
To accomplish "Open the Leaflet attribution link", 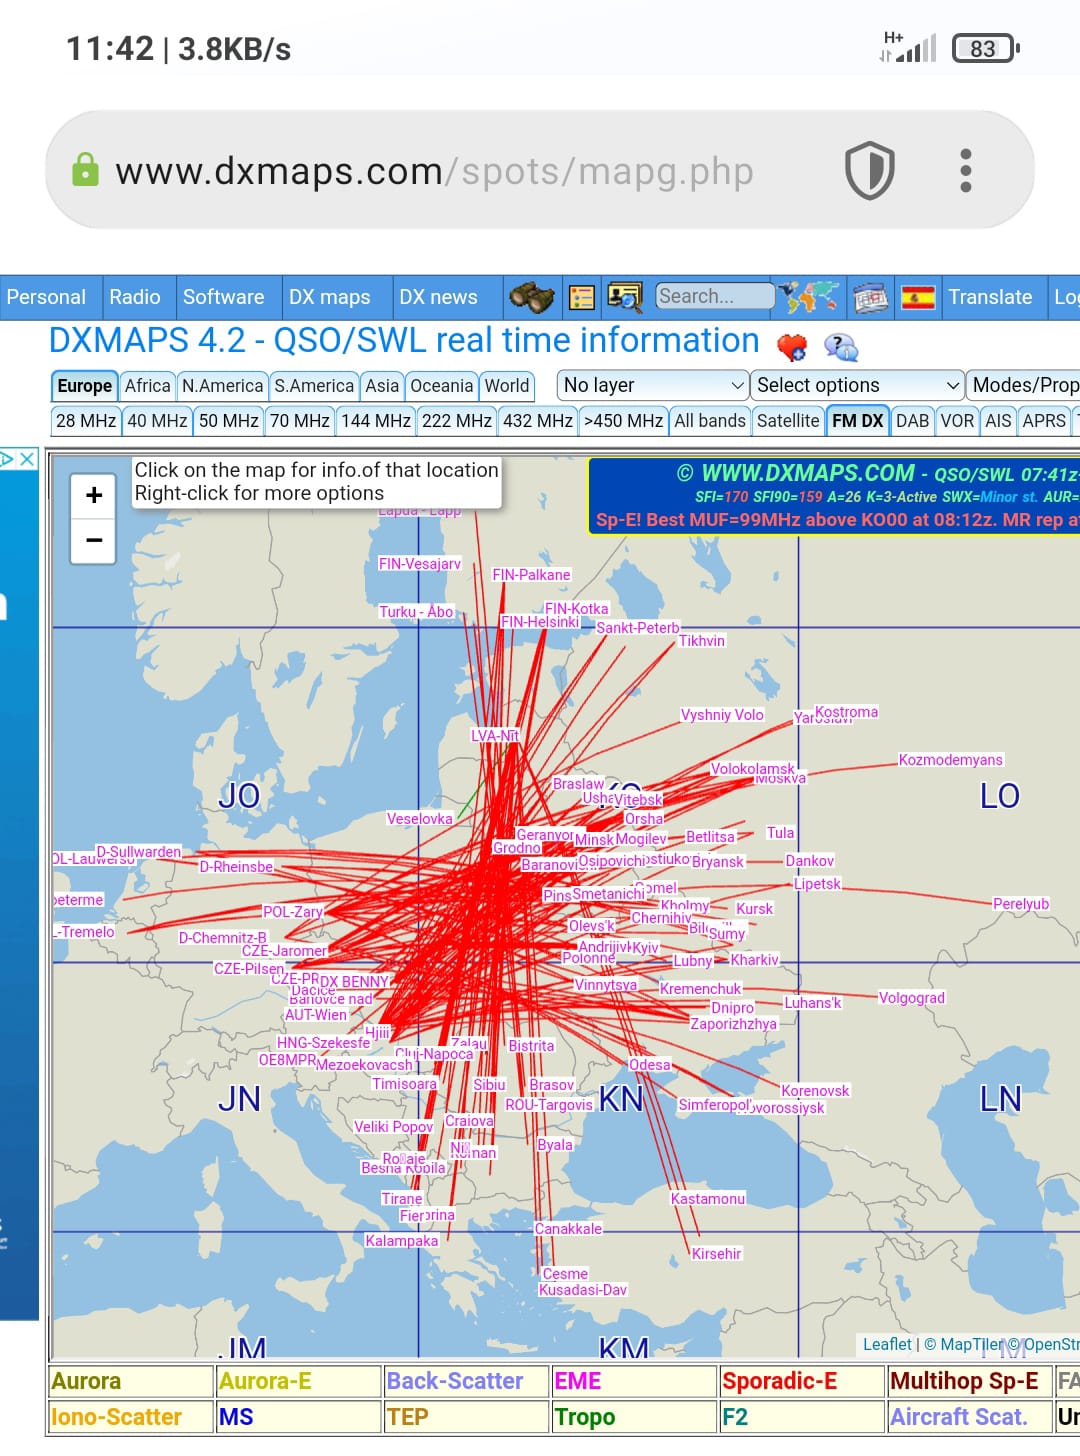I will pyautogui.click(x=887, y=1345).
